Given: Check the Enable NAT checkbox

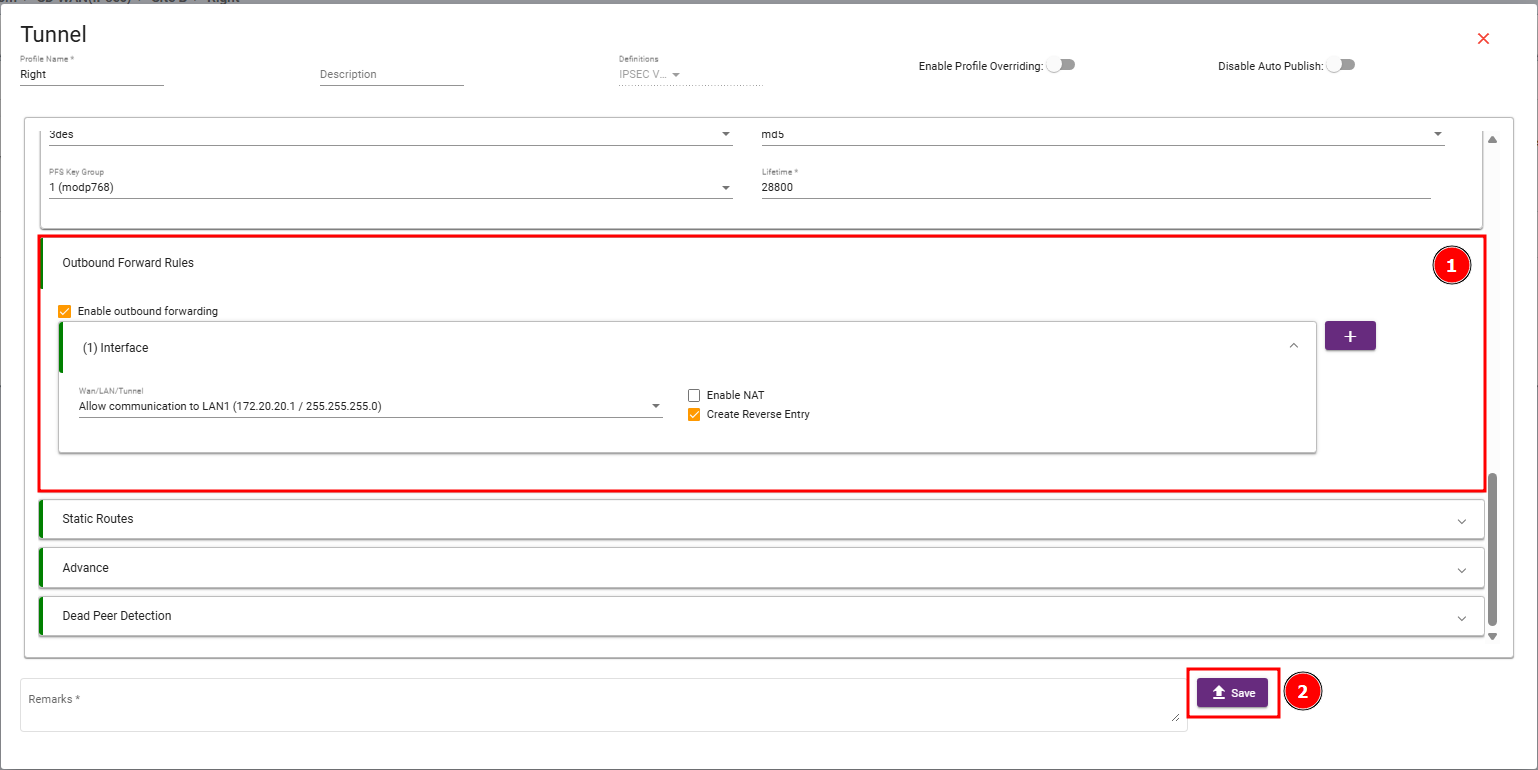Looking at the screenshot, I should (694, 395).
